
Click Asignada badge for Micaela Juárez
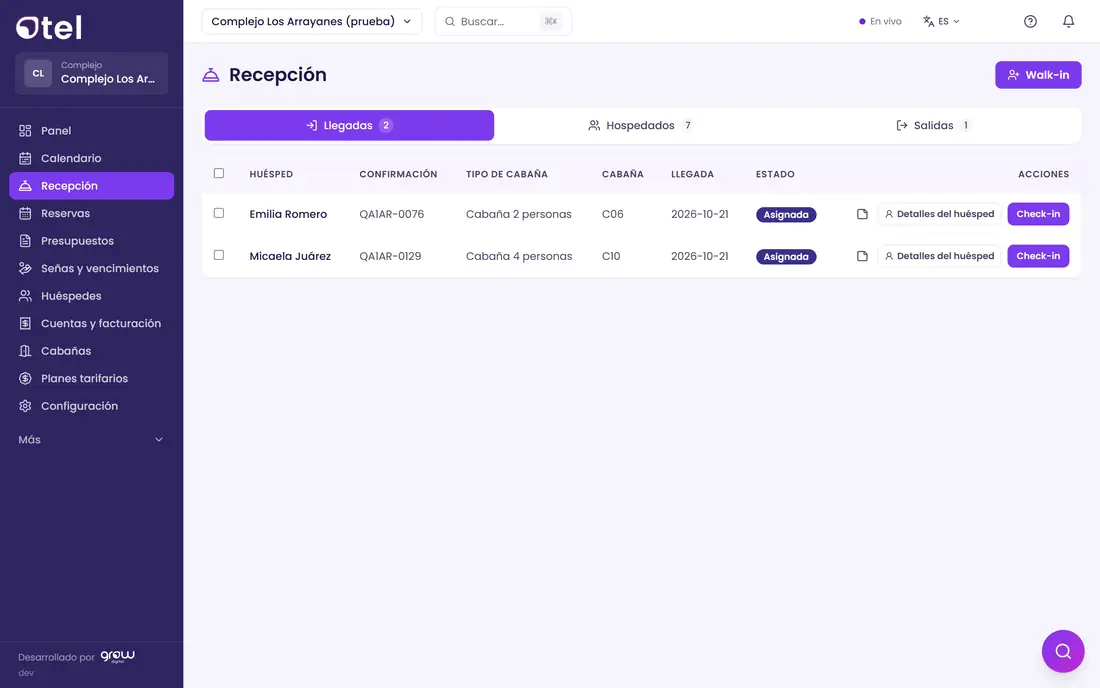(786, 257)
